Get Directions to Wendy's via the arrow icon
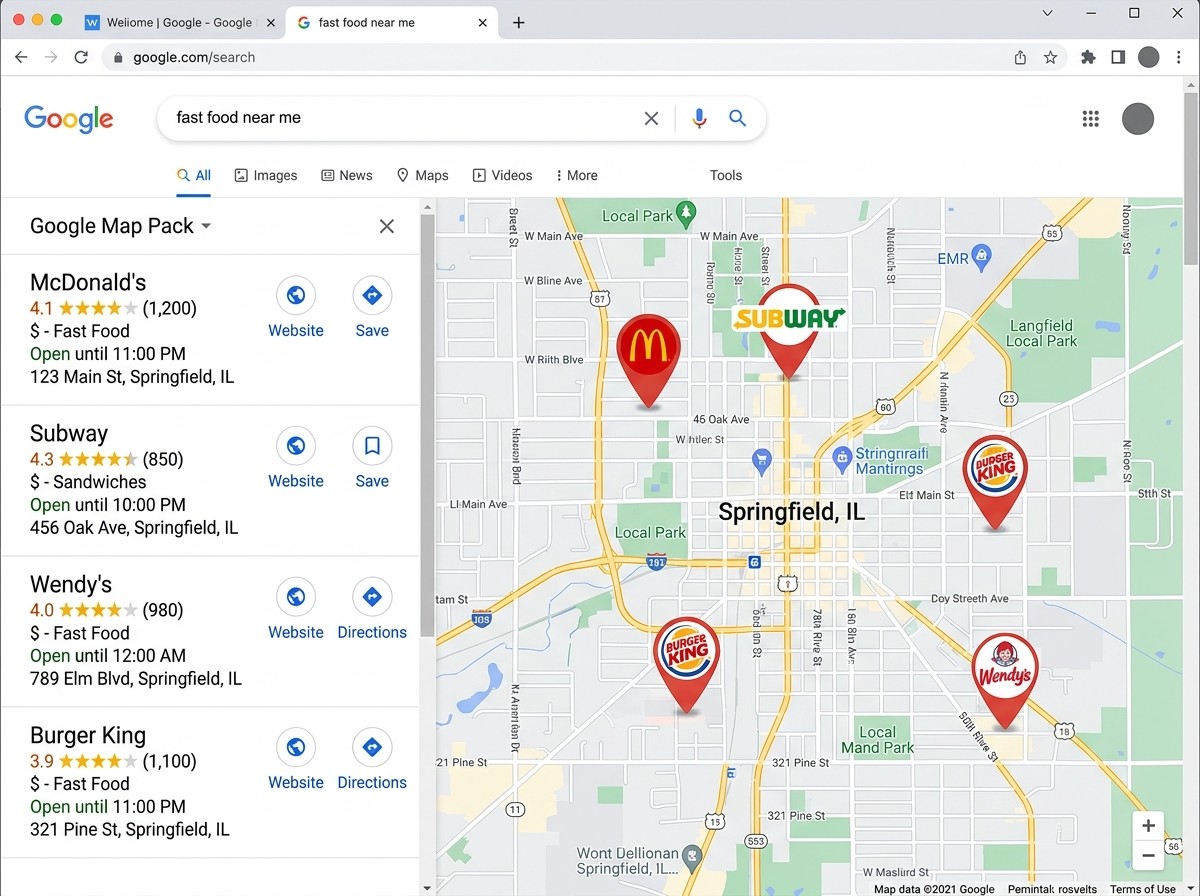Screen dimensions: 1200x896 (x=371, y=597)
